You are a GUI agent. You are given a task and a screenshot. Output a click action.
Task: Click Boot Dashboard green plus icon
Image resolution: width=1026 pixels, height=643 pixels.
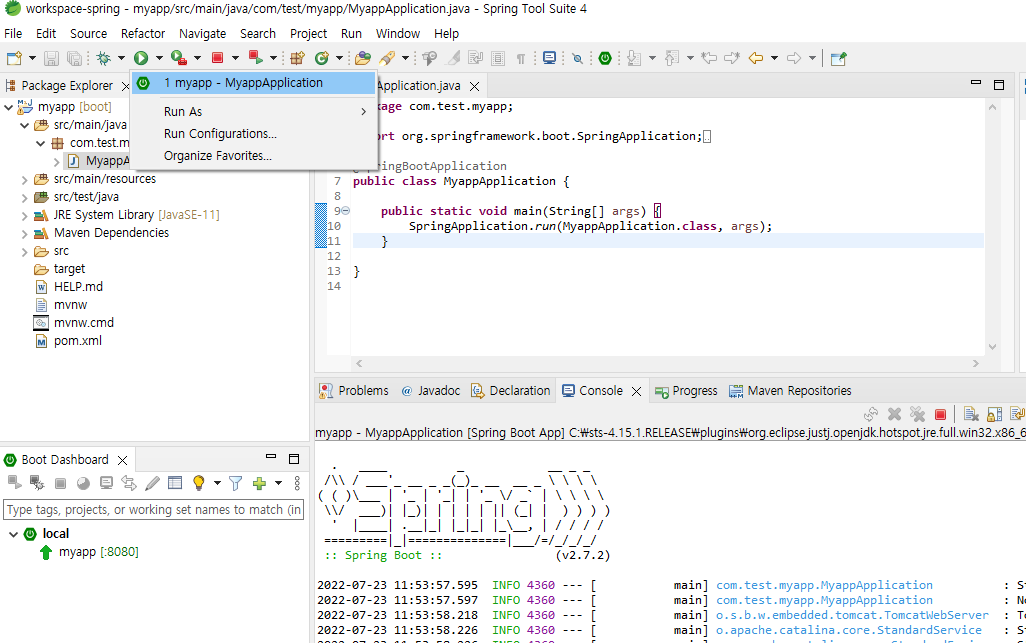pyautogui.click(x=259, y=483)
